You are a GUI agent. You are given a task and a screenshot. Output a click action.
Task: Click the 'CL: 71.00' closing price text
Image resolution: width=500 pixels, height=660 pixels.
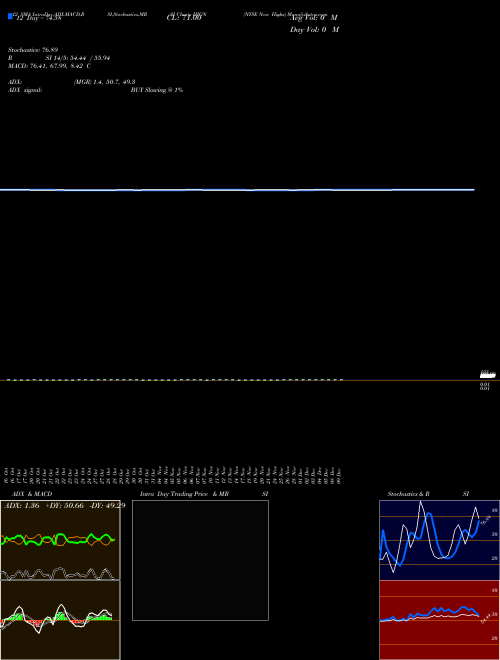pyautogui.click(x=184, y=18)
